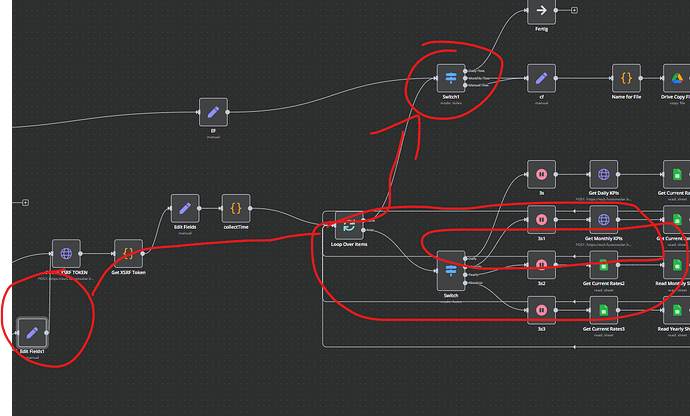Click the output handle of collectTime node
690x416 pixels.
pyautogui.click(x=250, y=208)
